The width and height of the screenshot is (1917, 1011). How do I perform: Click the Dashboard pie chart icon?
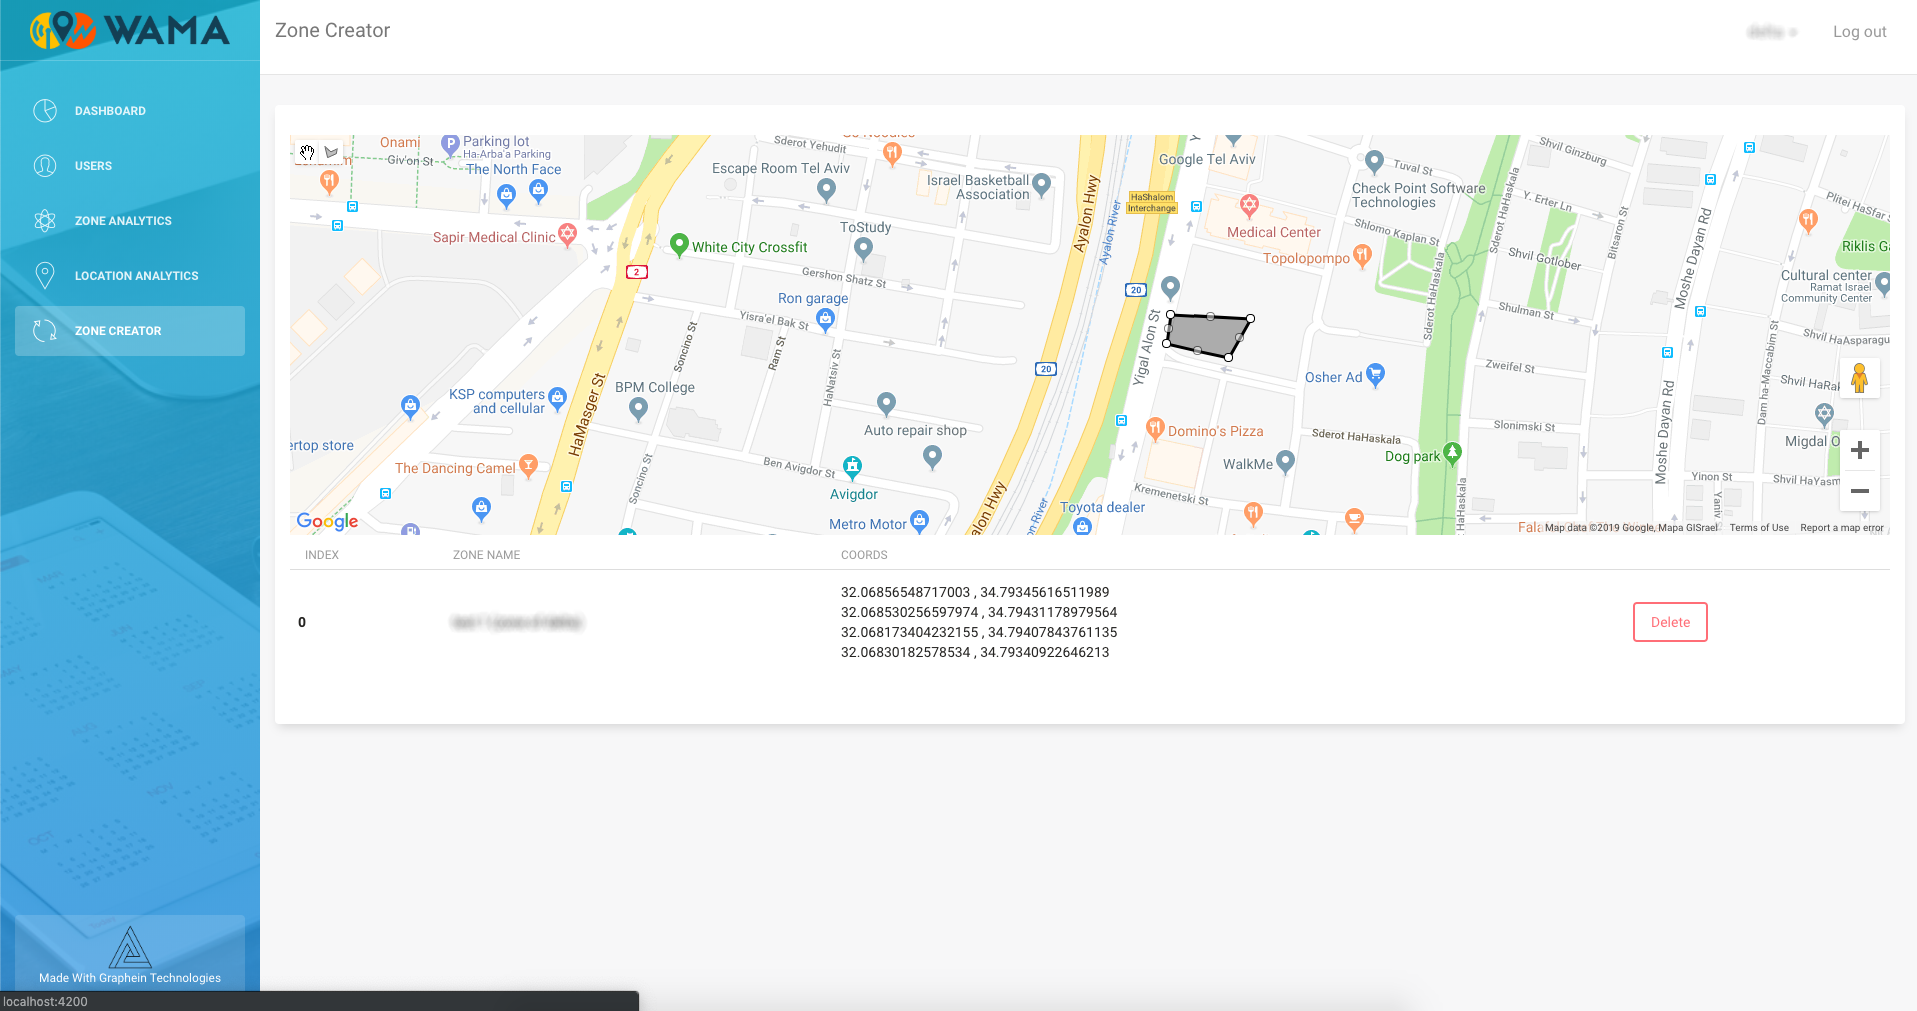[x=45, y=111]
